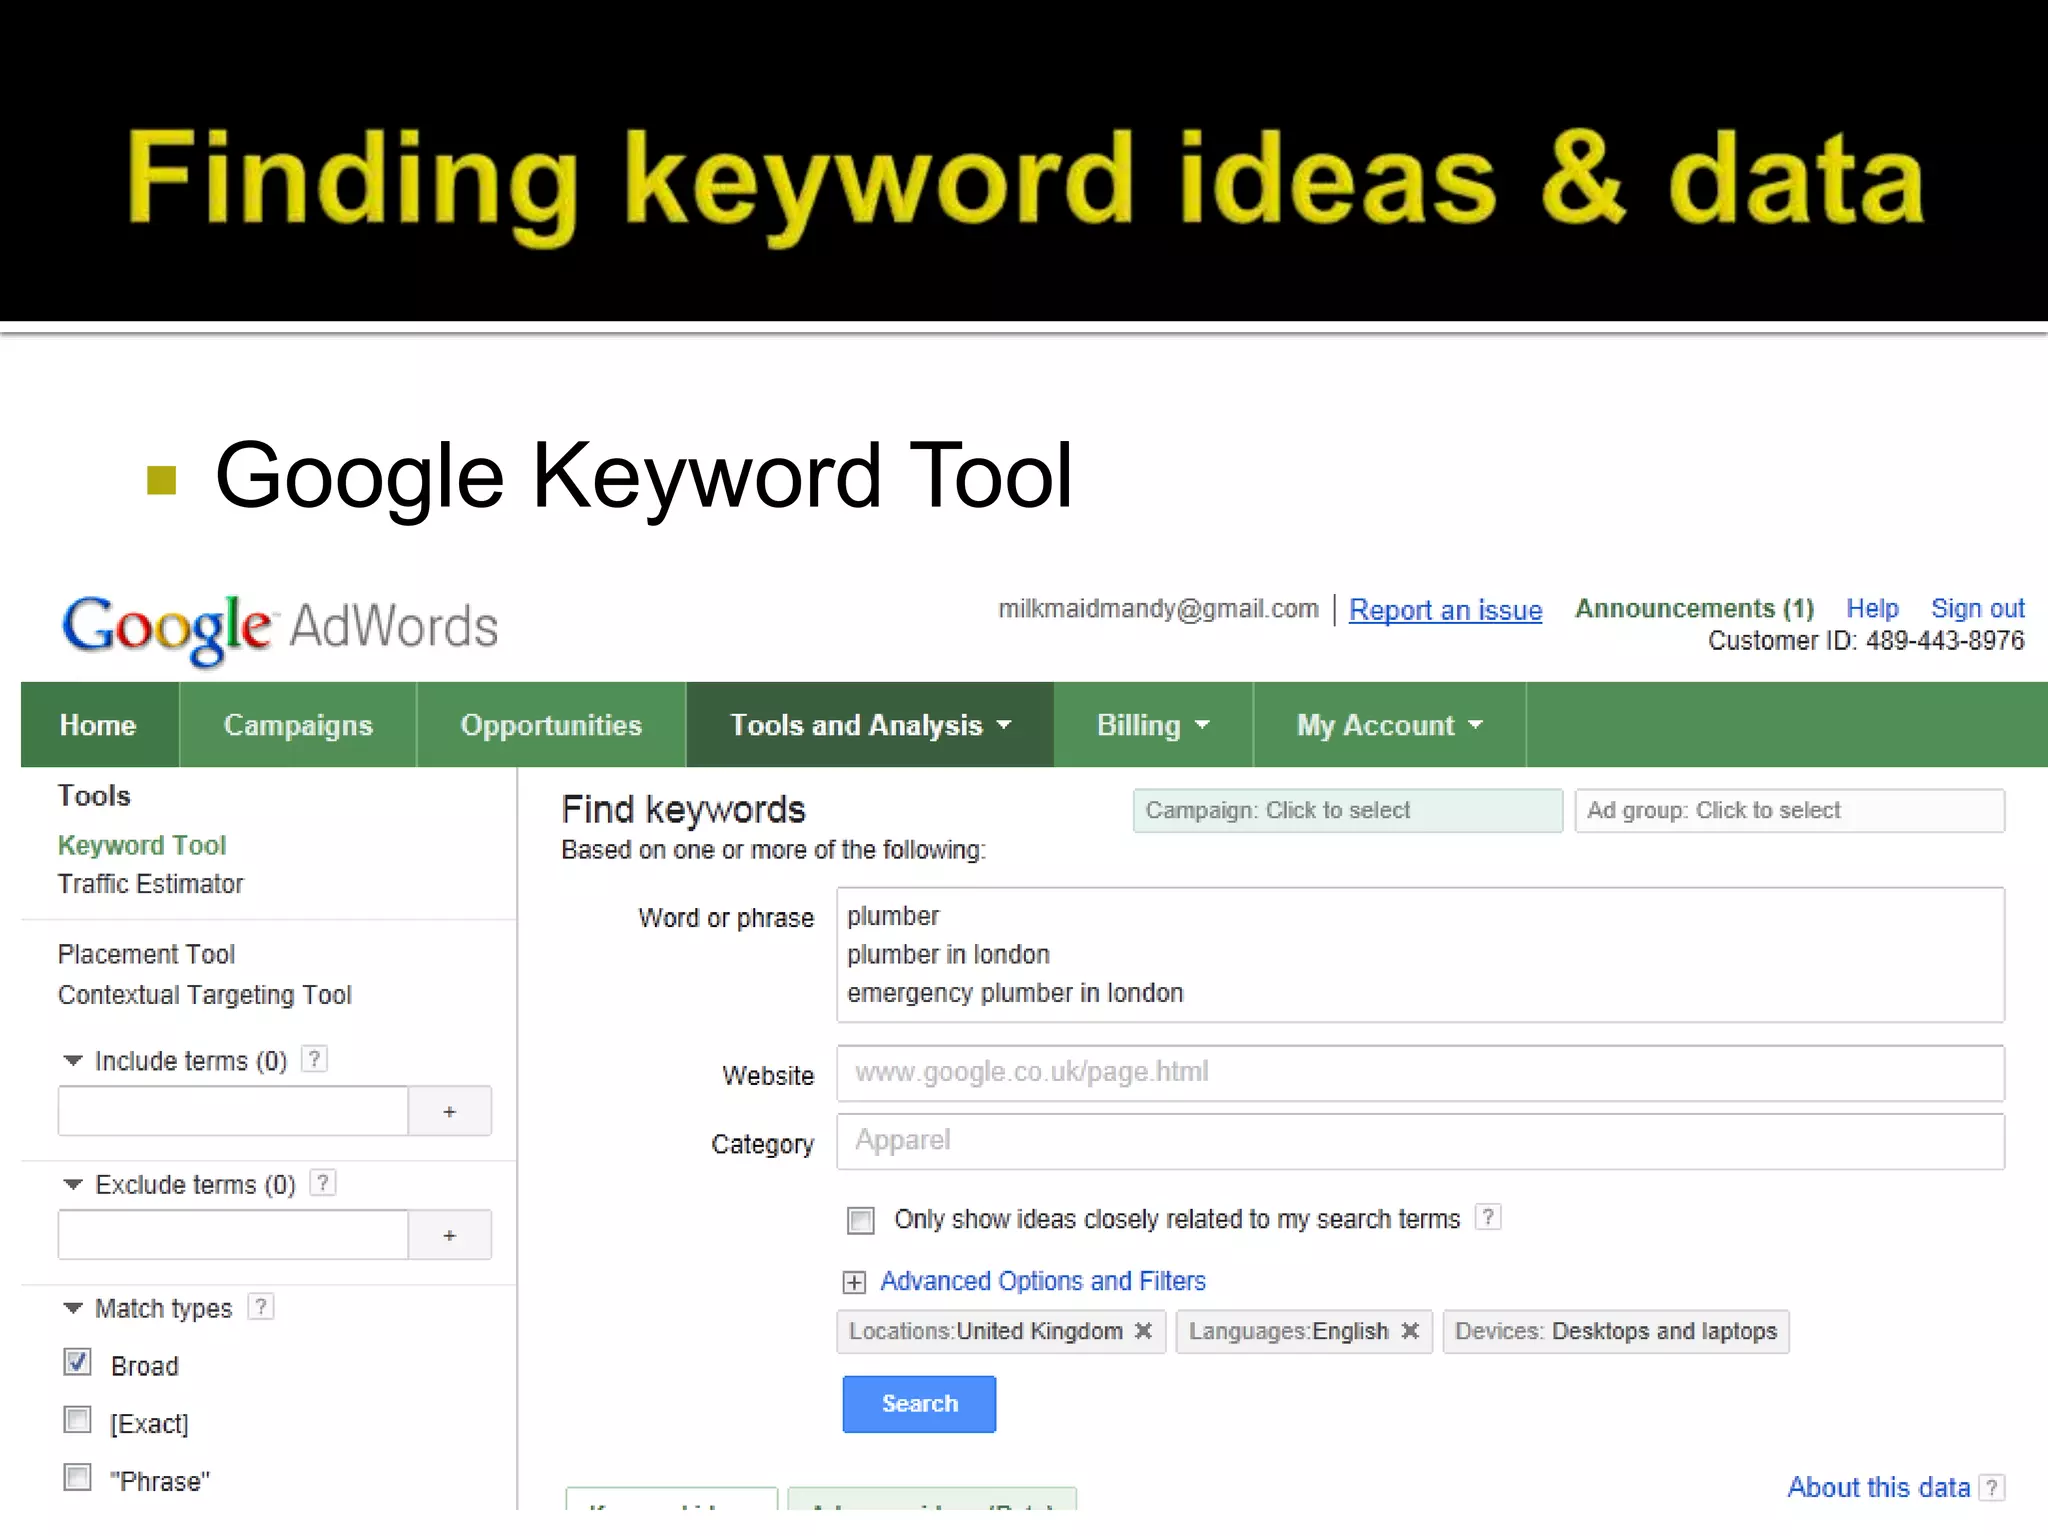
Task: Collapse the Exclude terms section
Action: tap(73, 1185)
